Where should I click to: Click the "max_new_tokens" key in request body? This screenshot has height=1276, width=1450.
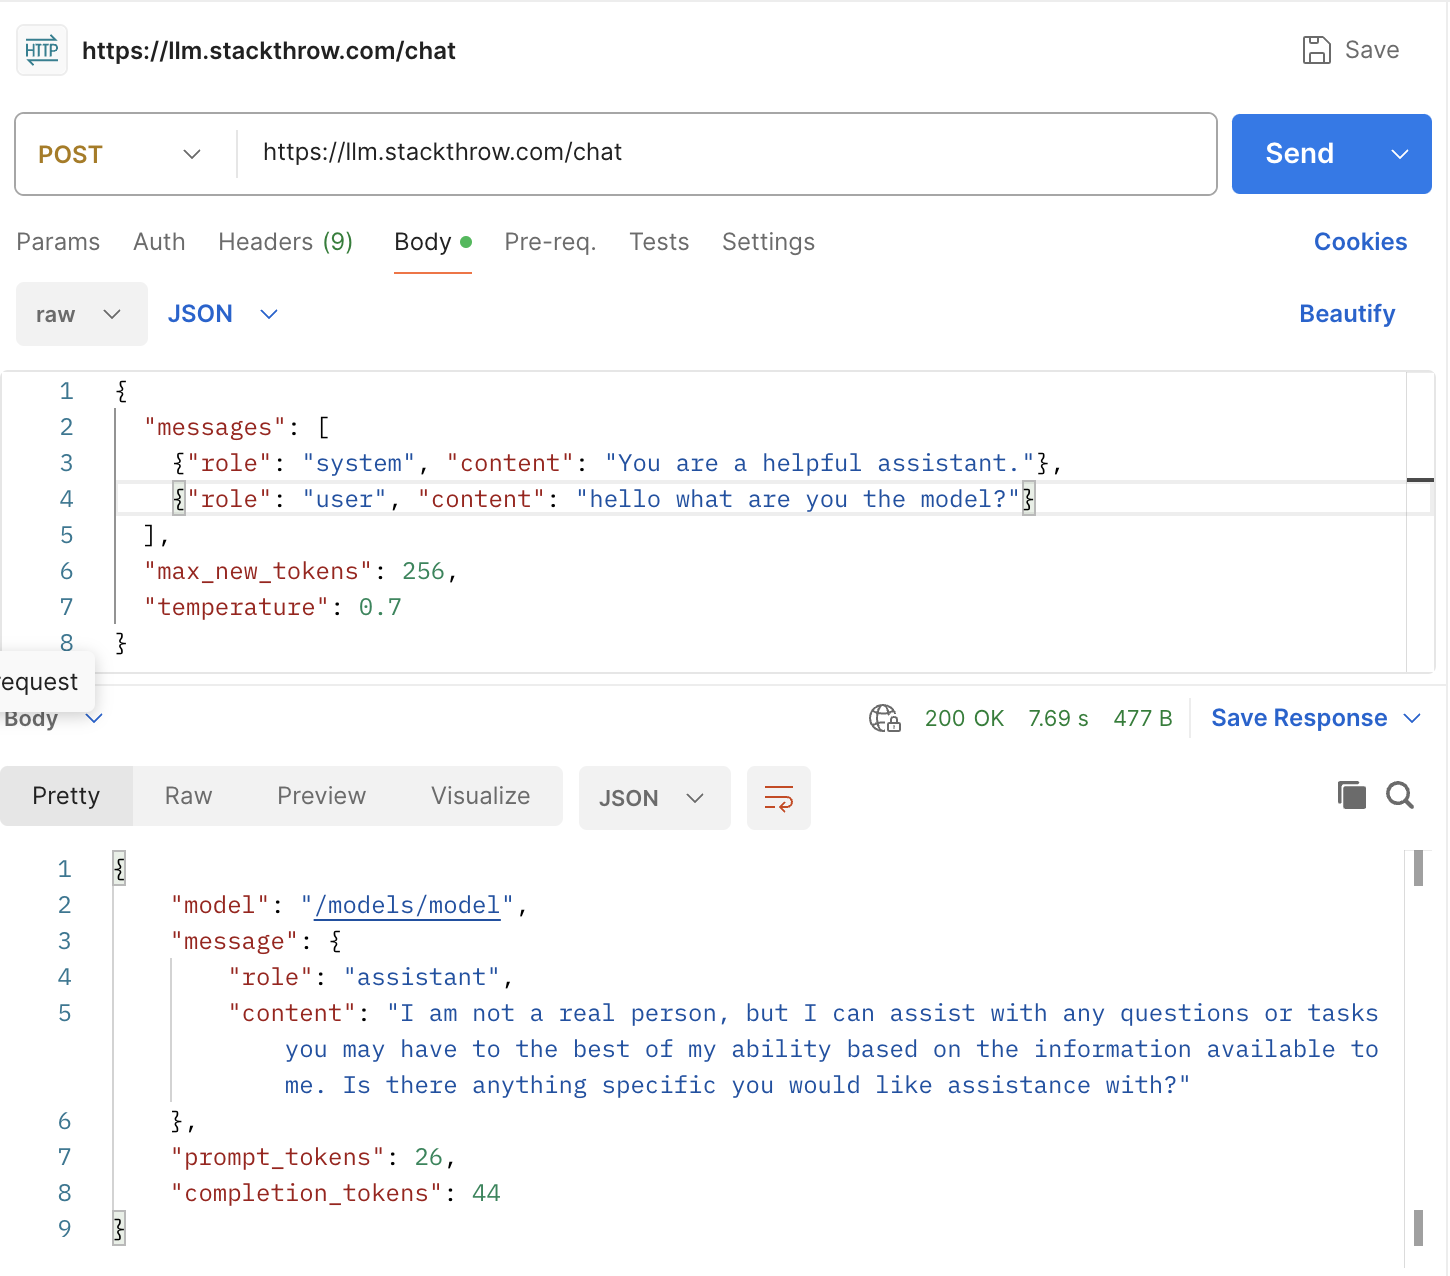(258, 571)
